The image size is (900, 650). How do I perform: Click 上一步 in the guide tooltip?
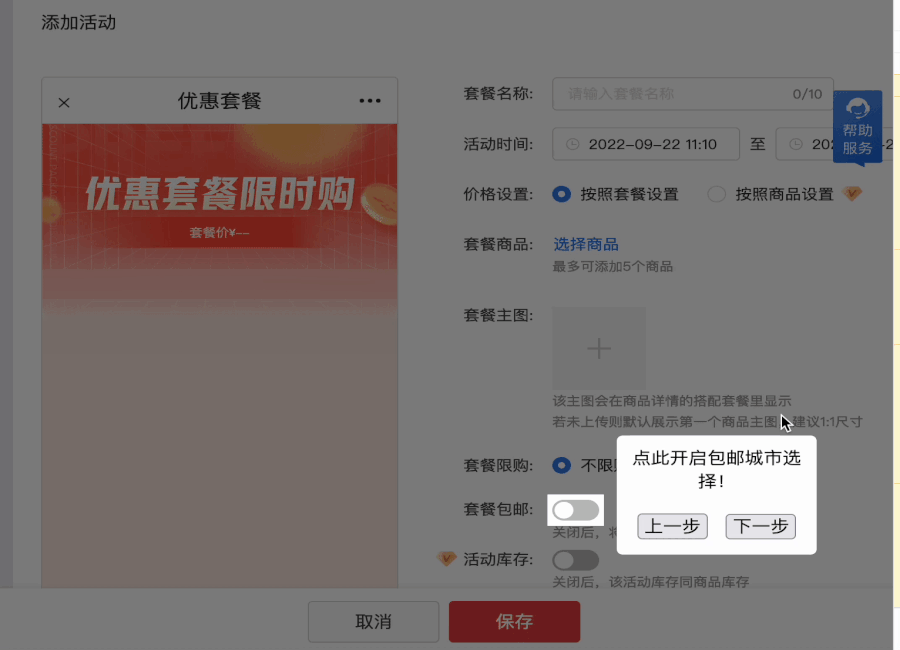[x=672, y=526]
